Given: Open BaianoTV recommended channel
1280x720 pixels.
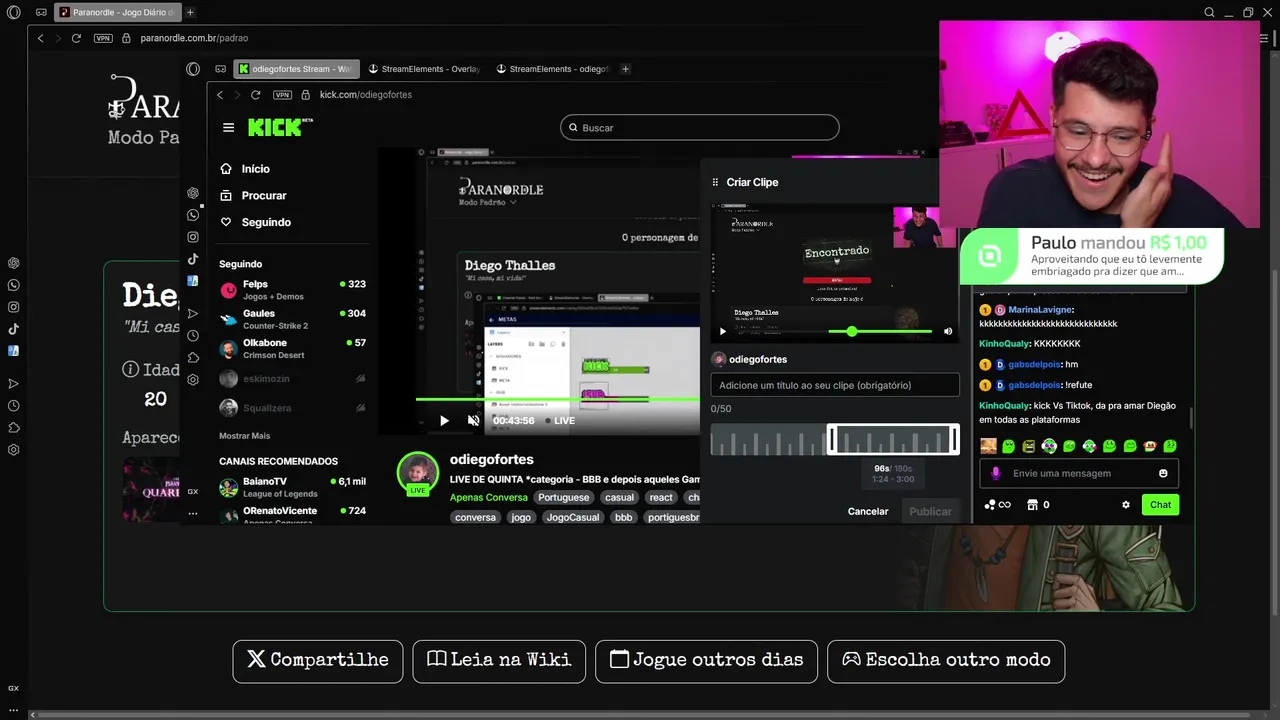Looking at the screenshot, I should 292,487.
